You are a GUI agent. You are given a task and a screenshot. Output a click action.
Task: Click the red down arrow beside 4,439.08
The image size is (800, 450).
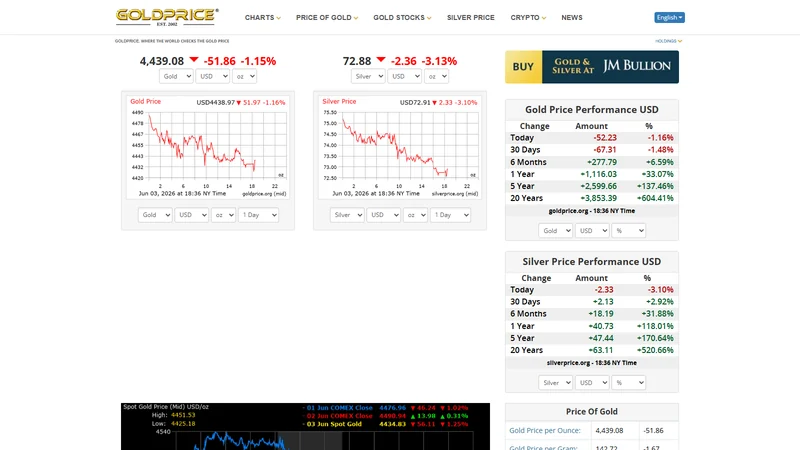pos(193,60)
